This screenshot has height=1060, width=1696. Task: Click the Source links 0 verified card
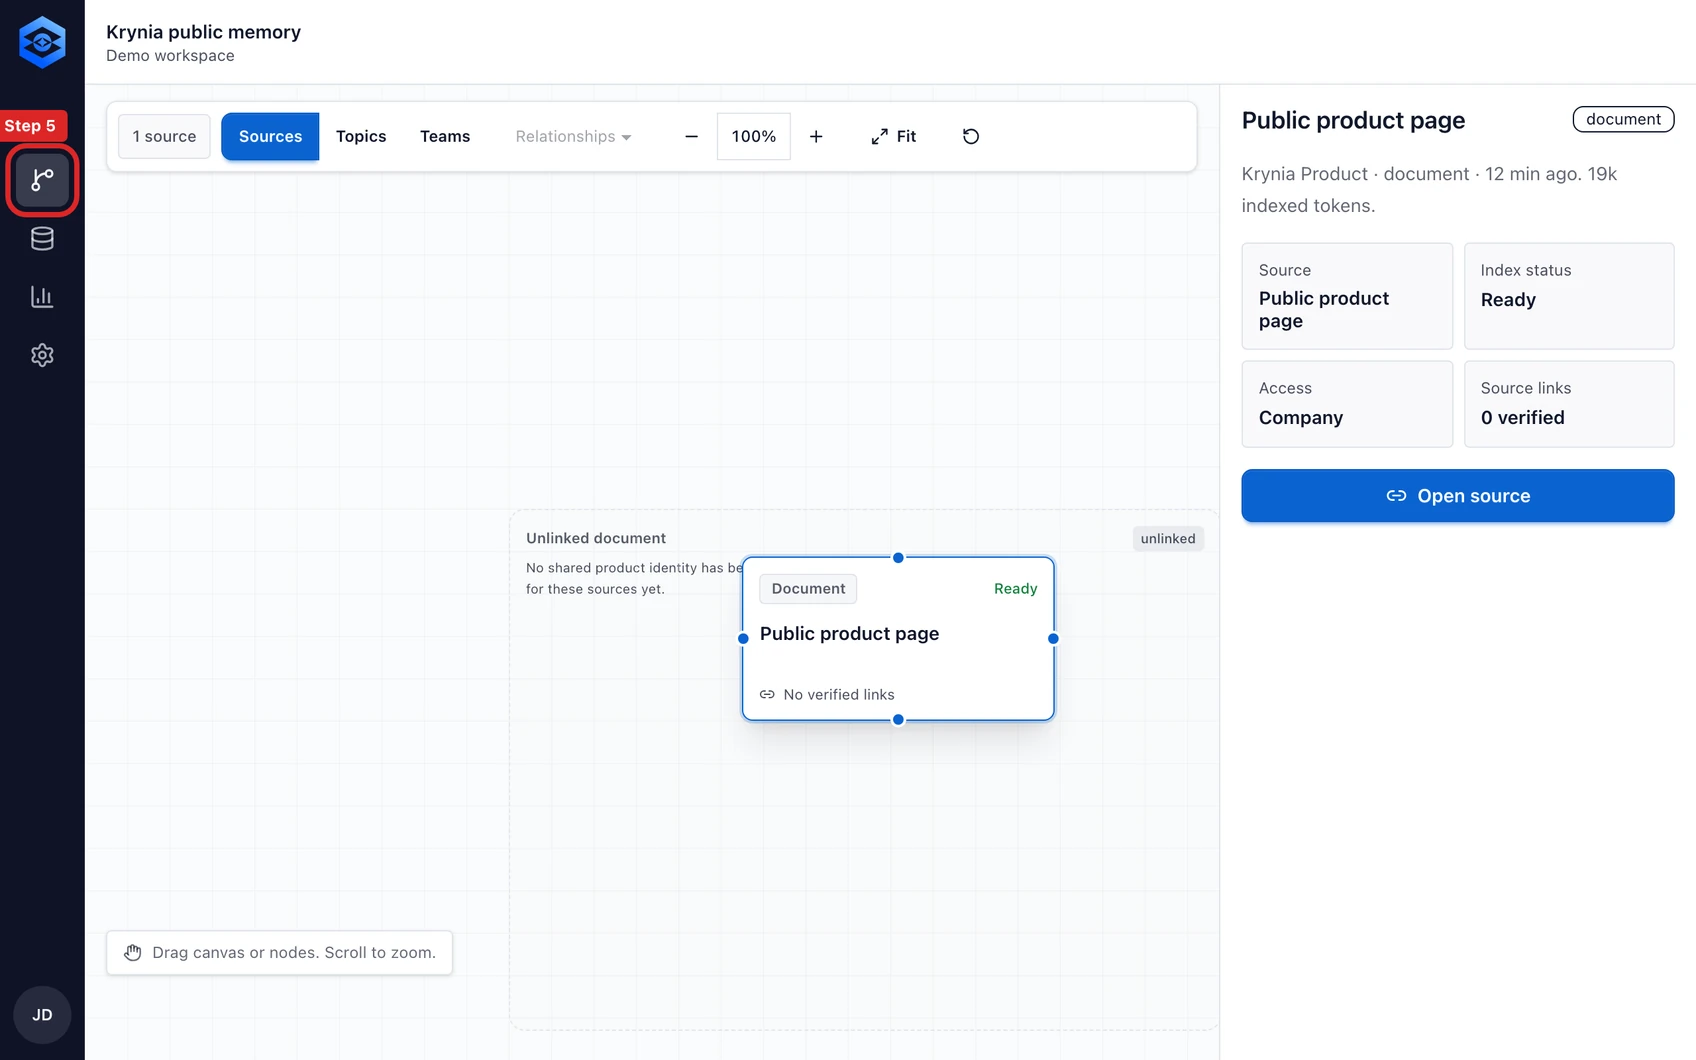pos(1569,404)
